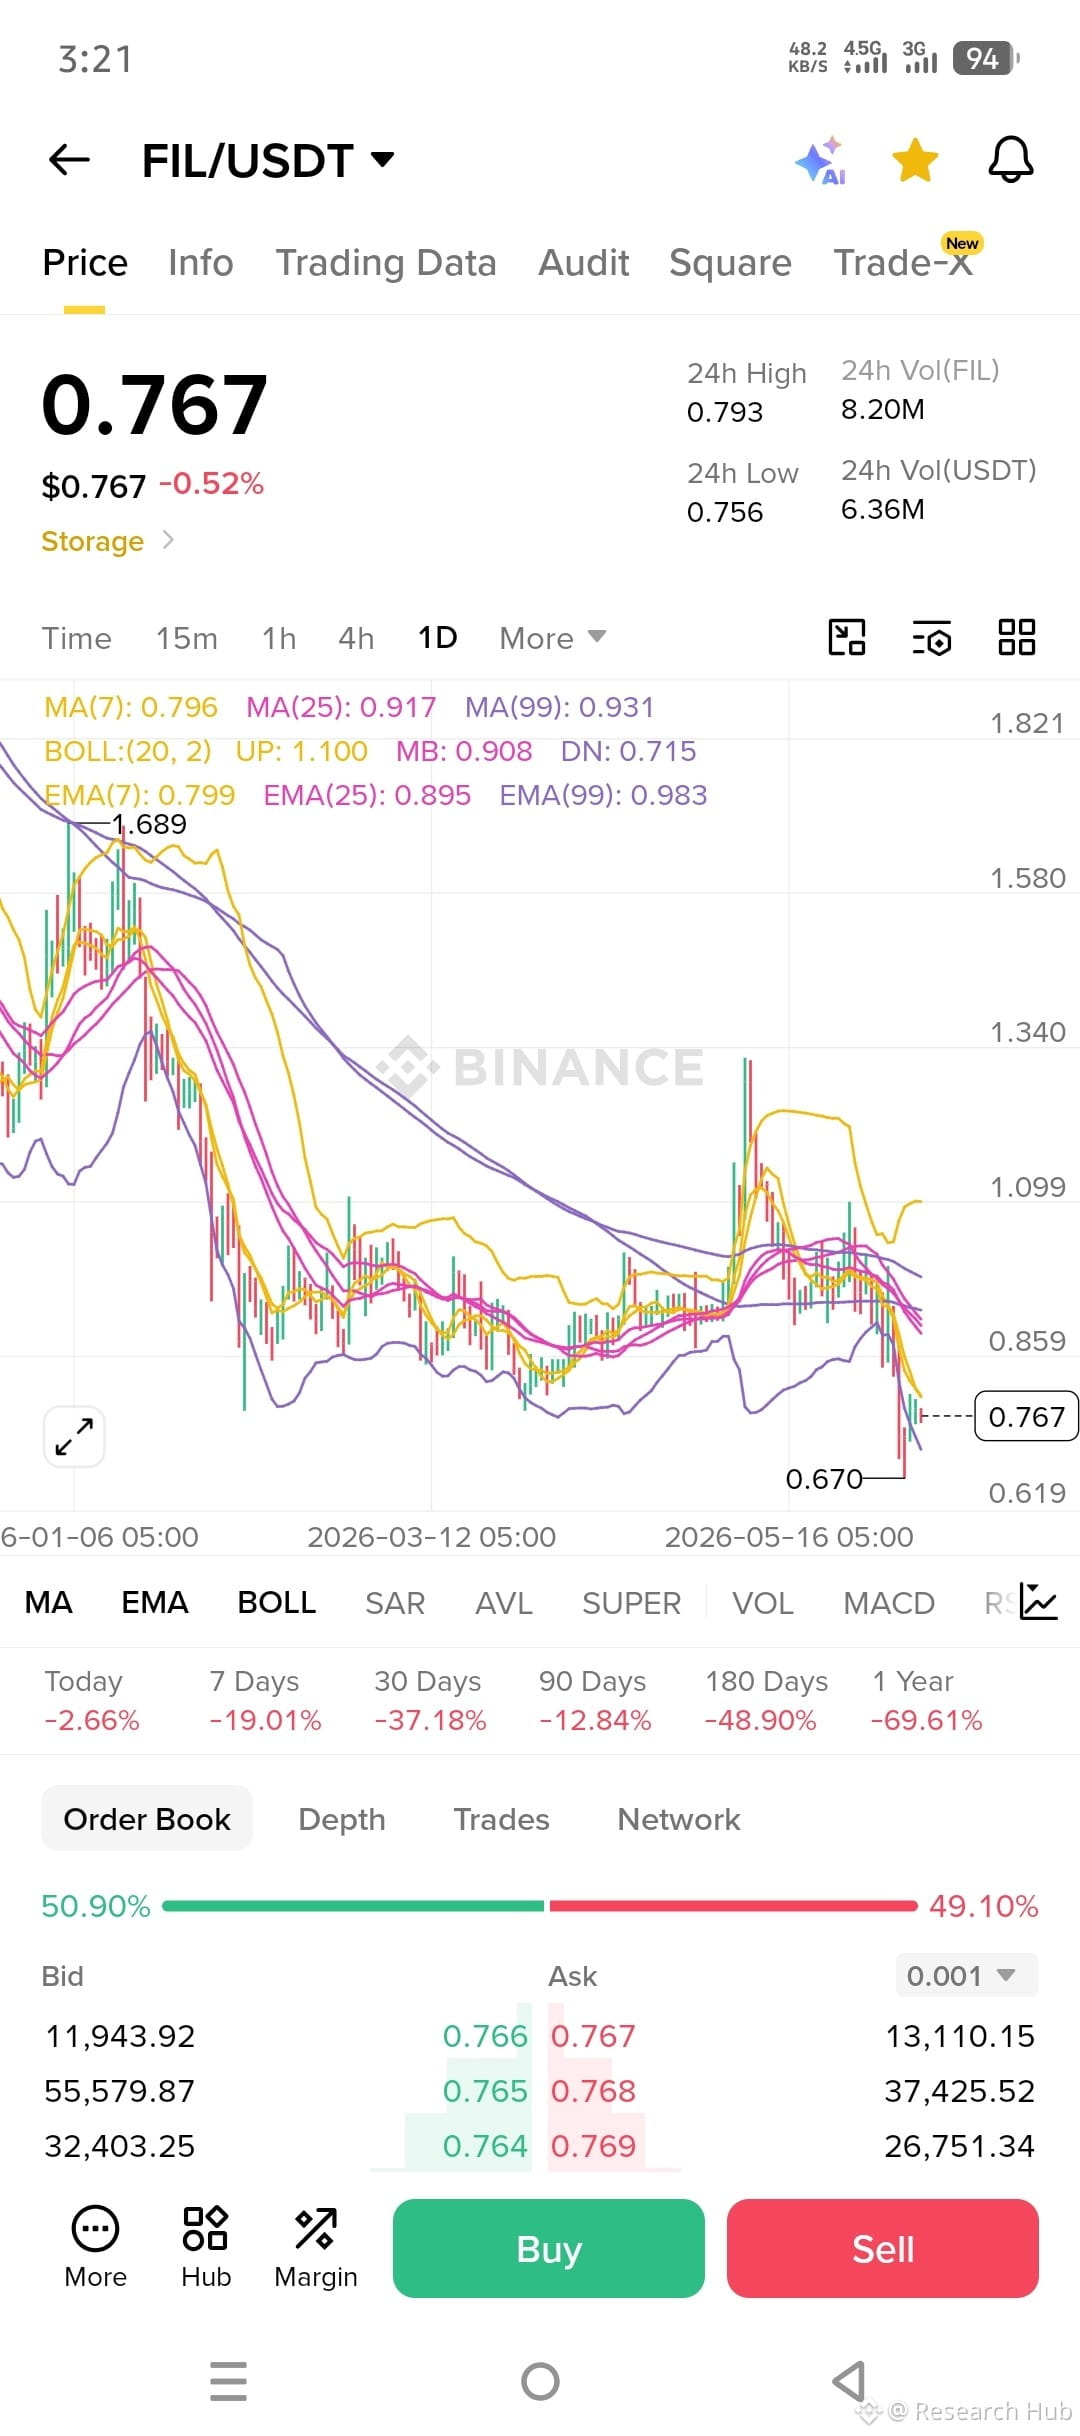Open Margin trading icon
This screenshot has height=2436, width=1080.
click(x=316, y=2248)
